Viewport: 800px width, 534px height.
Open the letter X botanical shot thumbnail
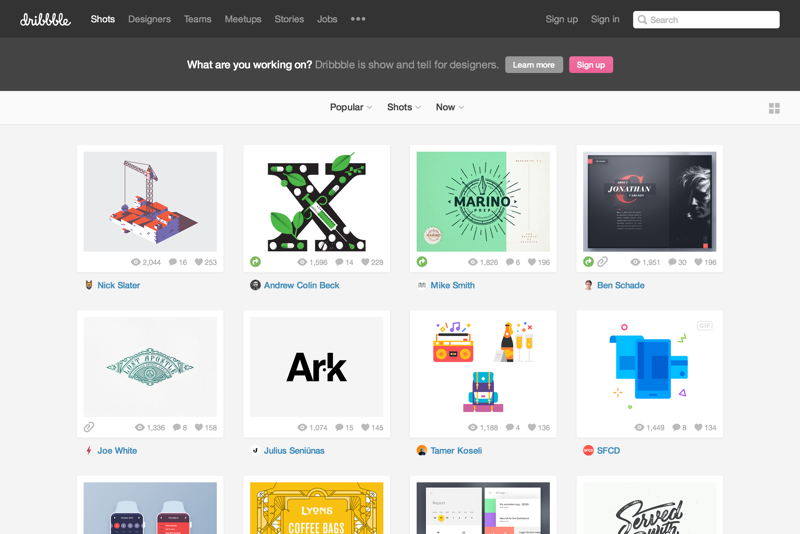pos(316,201)
